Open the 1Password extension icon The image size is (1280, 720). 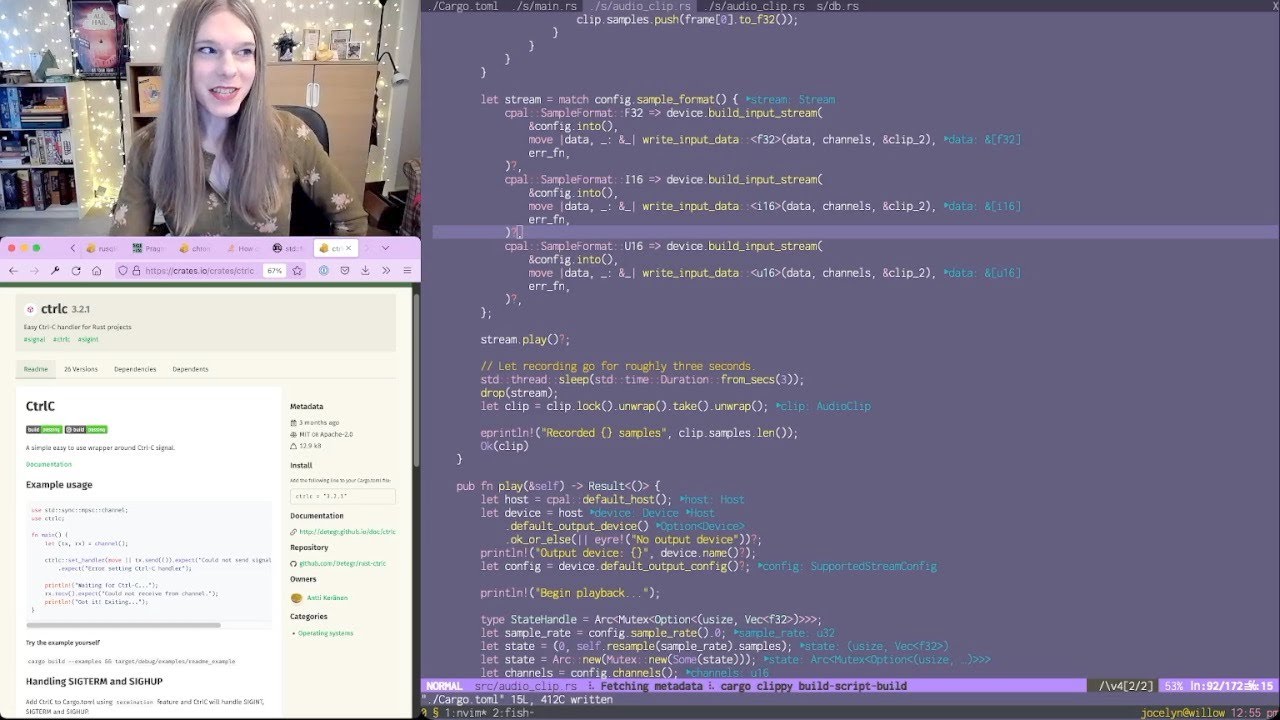pos(324,270)
